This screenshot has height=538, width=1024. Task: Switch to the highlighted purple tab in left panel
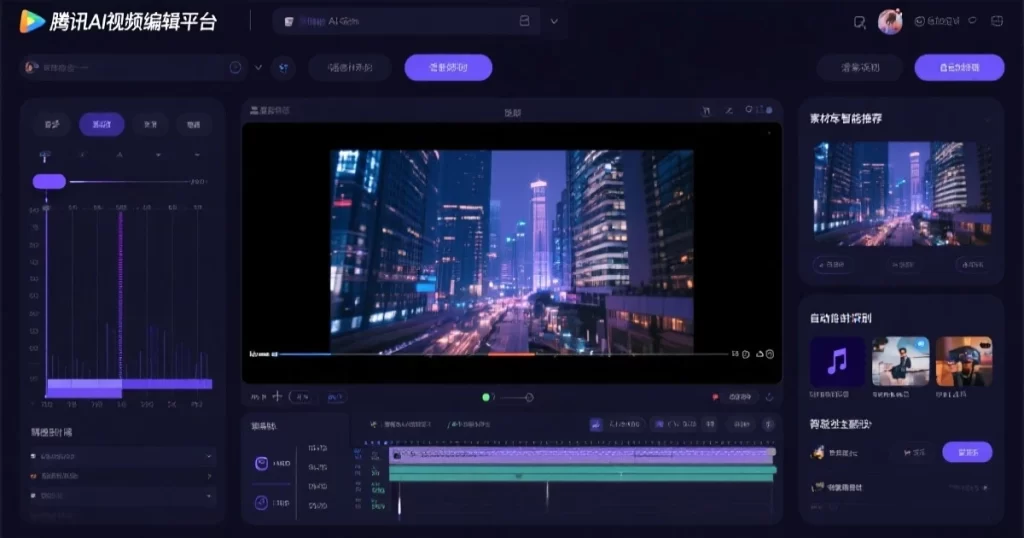[101, 124]
